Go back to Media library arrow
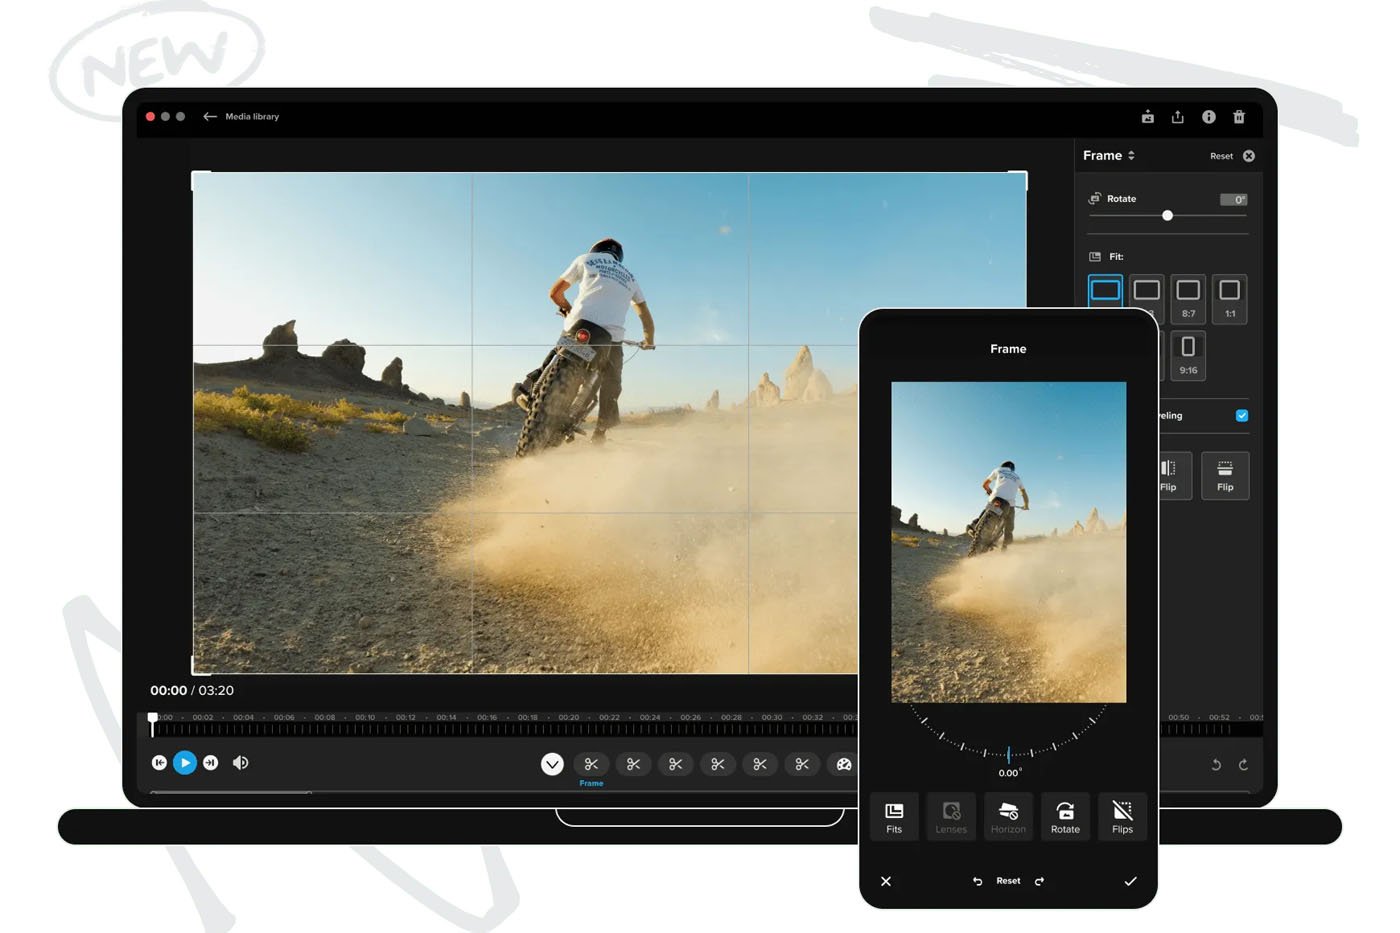Viewport: 1400px width, 933px height. tap(209, 116)
